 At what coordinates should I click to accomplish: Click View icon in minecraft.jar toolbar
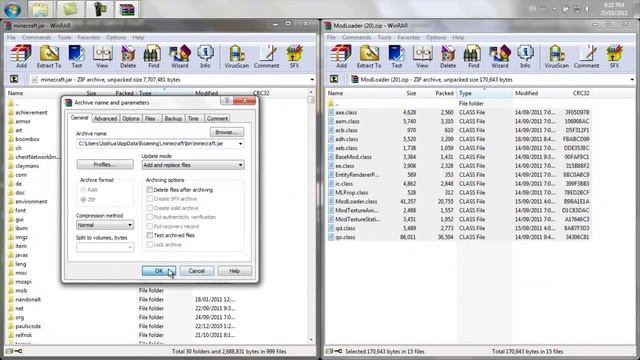pyautogui.click(x=102, y=56)
